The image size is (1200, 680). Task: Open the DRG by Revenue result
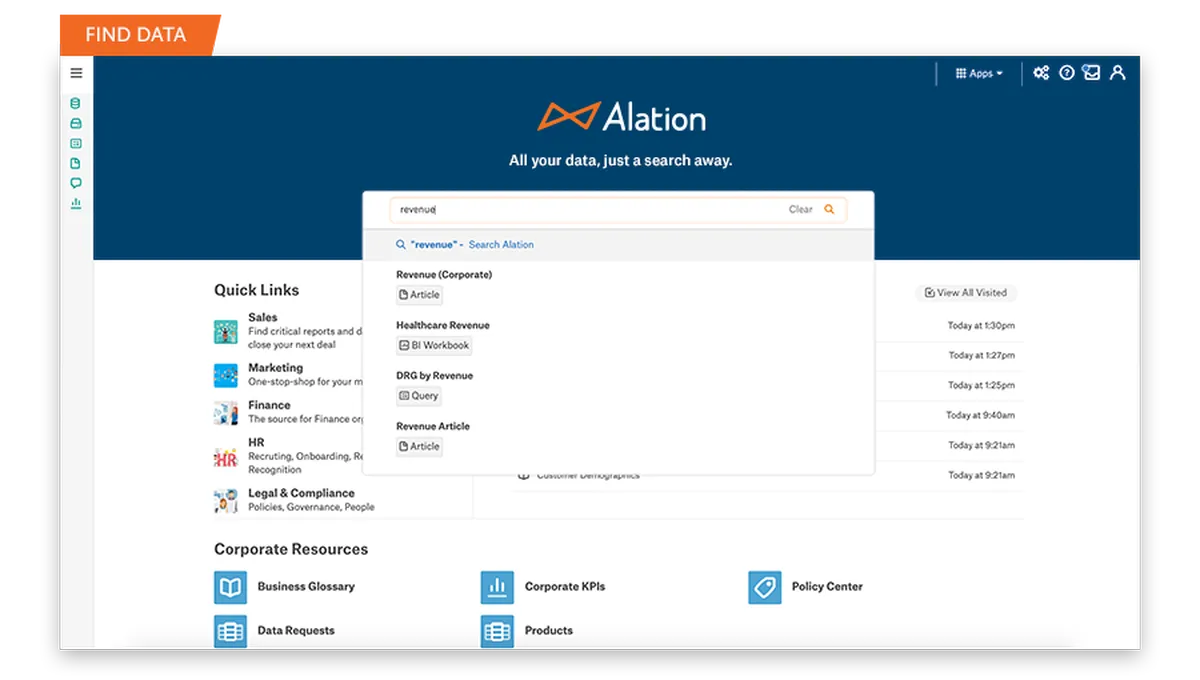(435, 376)
